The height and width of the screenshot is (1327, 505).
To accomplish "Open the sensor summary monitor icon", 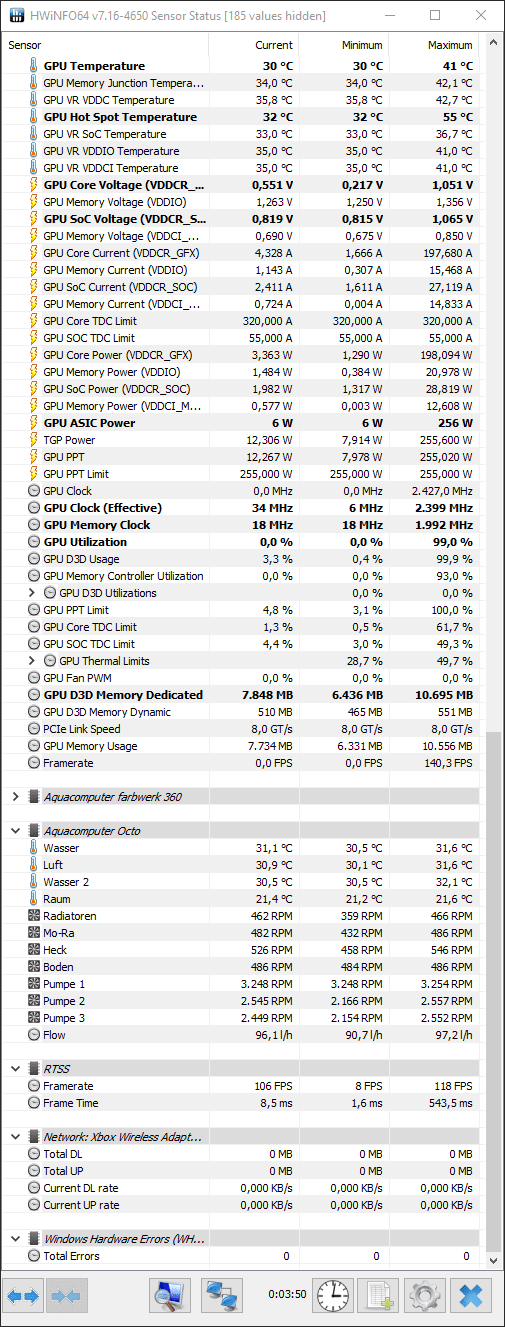I will (170, 1296).
